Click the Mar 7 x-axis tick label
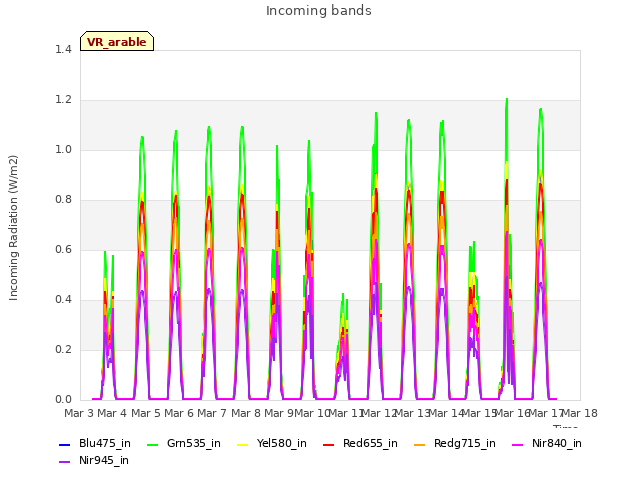Viewport: 640px width, 480px height. point(212,413)
